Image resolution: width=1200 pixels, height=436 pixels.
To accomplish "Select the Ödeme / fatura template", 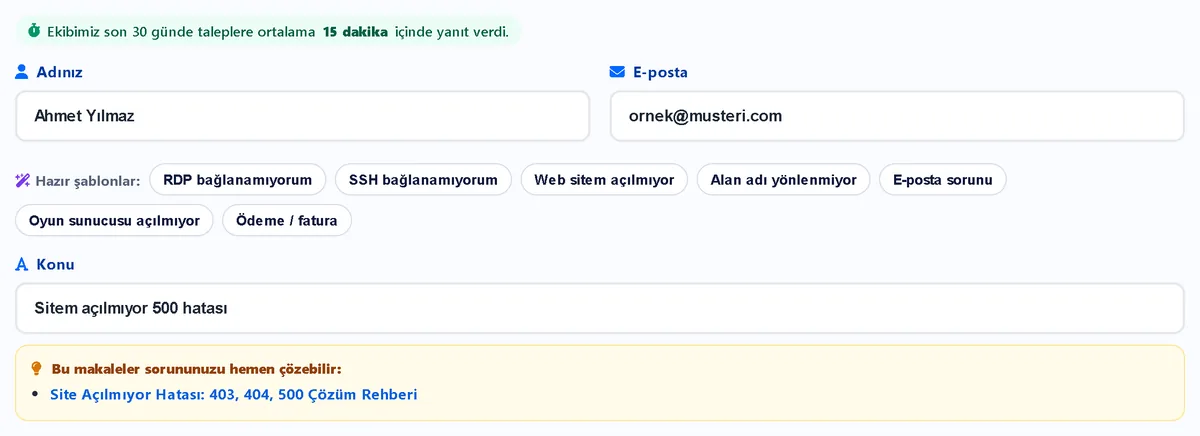I will tap(287, 220).
